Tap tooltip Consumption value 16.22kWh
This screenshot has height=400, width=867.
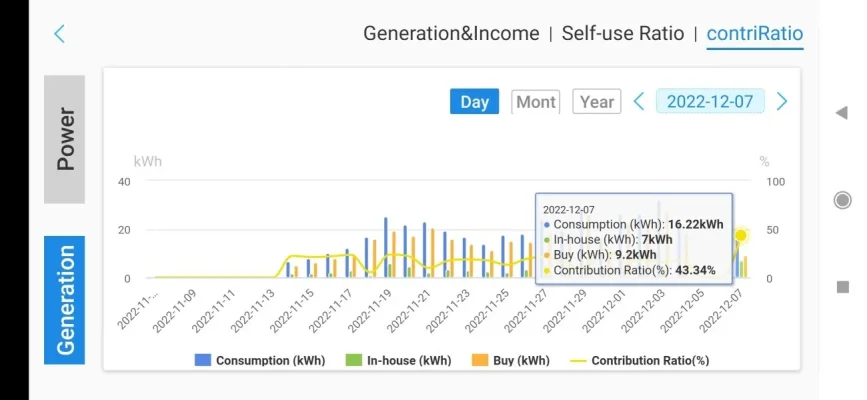[696, 225]
